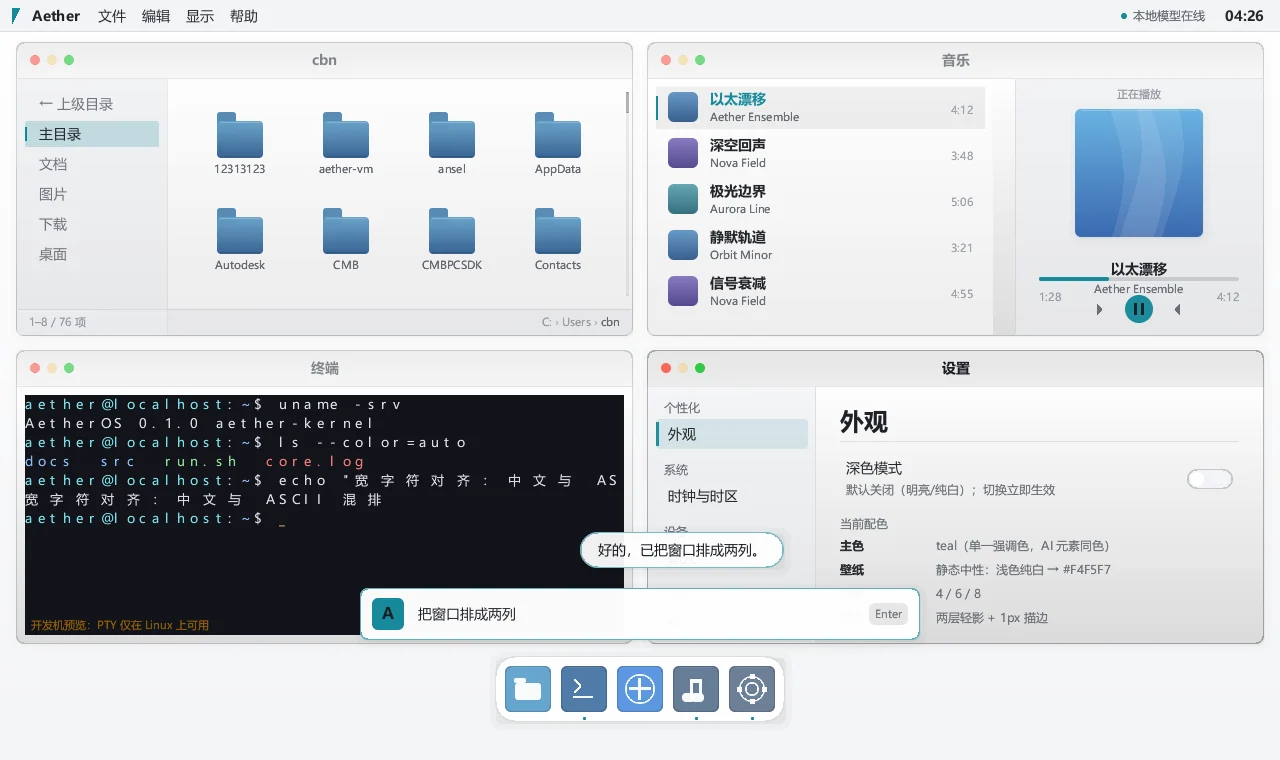Select 桌面 in the file sidebar
The width and height of the screenshot is (1280, 760).
click(92, 254)
